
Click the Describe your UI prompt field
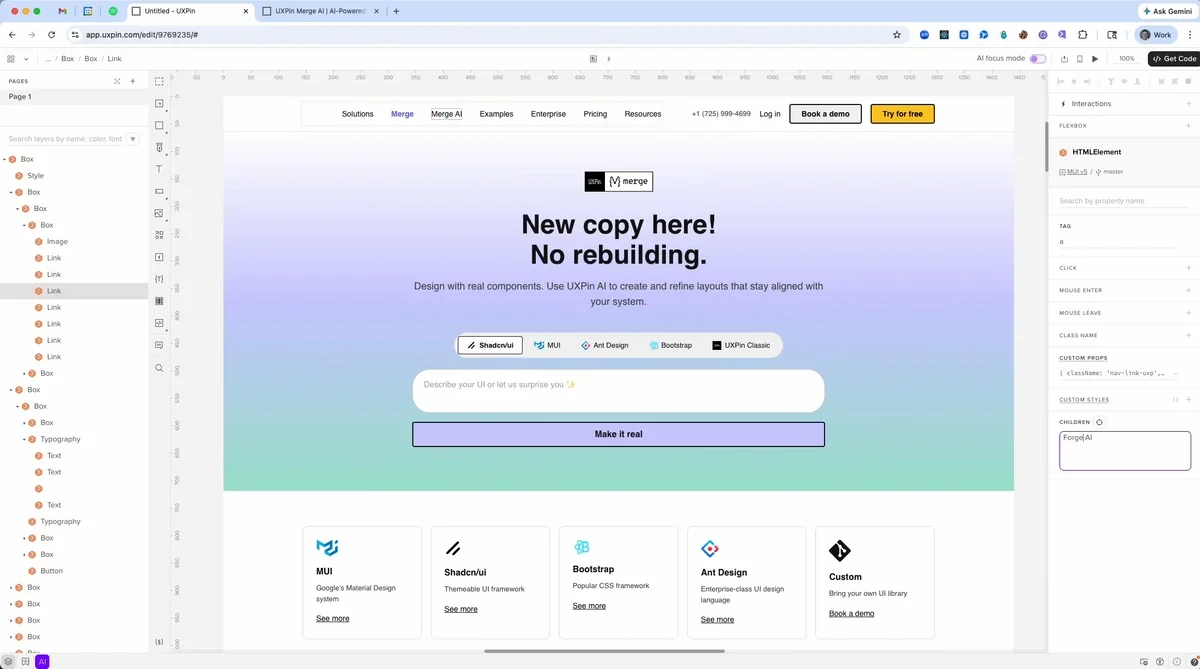point(618,391)
